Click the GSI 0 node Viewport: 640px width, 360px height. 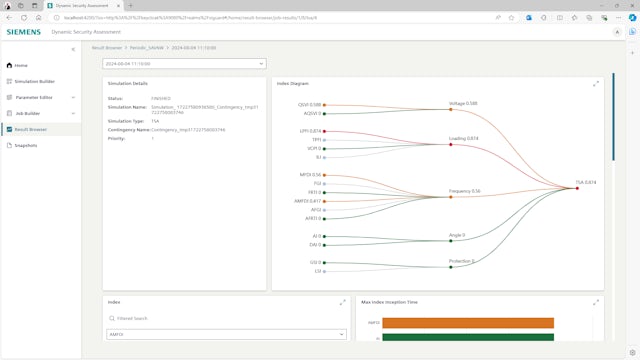[324, 263]
